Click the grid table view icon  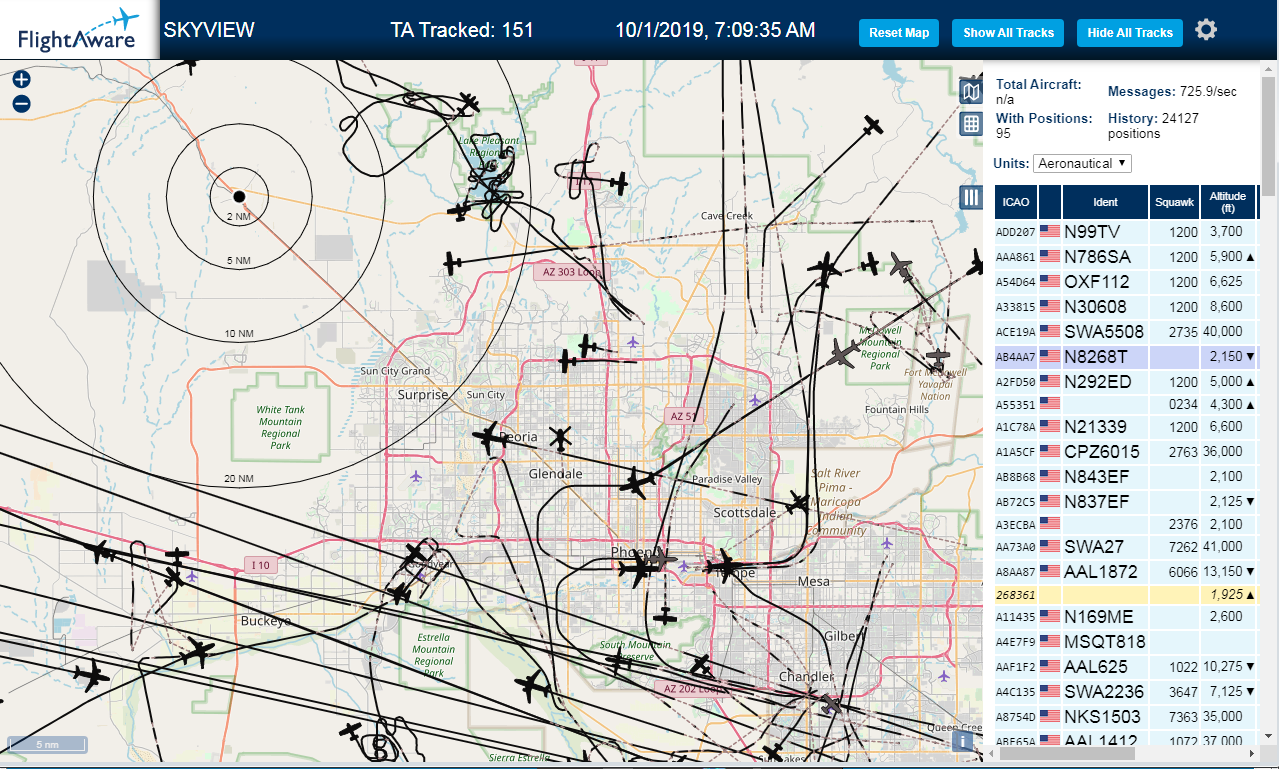coord(971,124)
